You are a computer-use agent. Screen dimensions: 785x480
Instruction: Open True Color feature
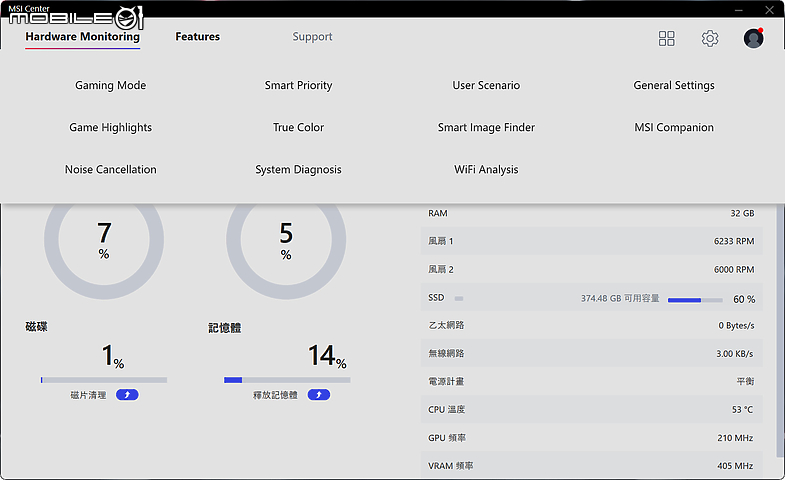click(x=298, y=127)
